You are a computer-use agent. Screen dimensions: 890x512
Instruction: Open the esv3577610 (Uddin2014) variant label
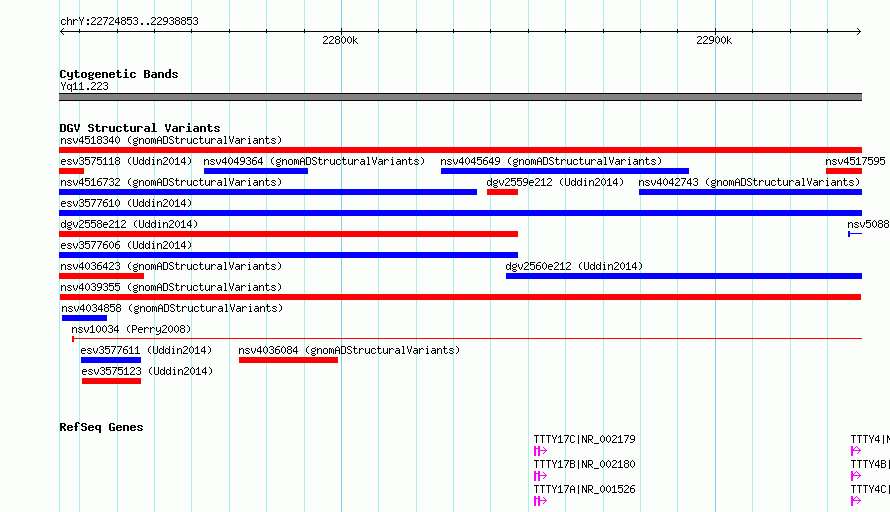point(126,203)
